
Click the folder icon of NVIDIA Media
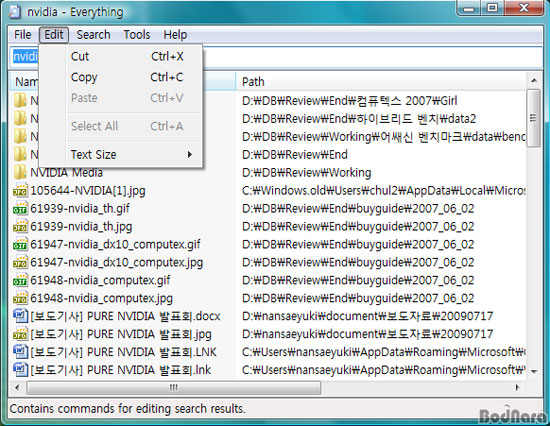[20, 172]
